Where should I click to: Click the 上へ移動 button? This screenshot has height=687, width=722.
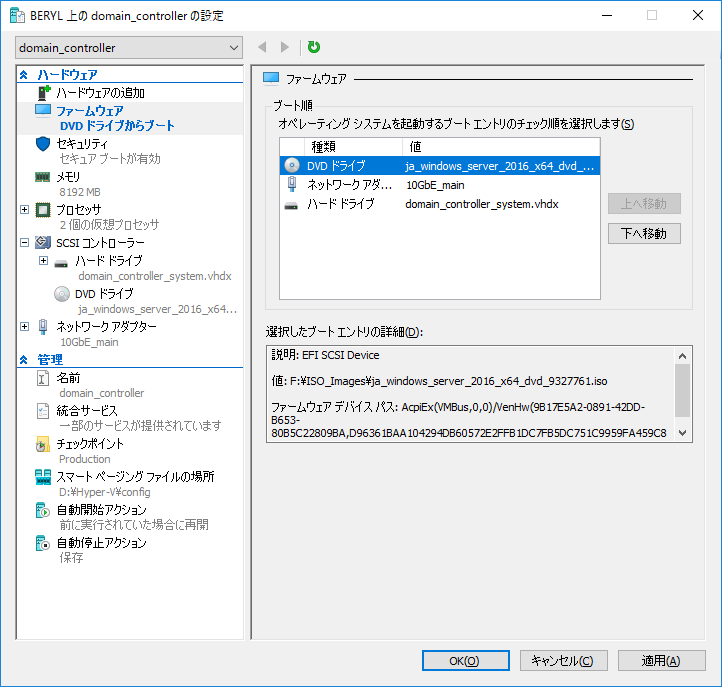tap(644, 204)
